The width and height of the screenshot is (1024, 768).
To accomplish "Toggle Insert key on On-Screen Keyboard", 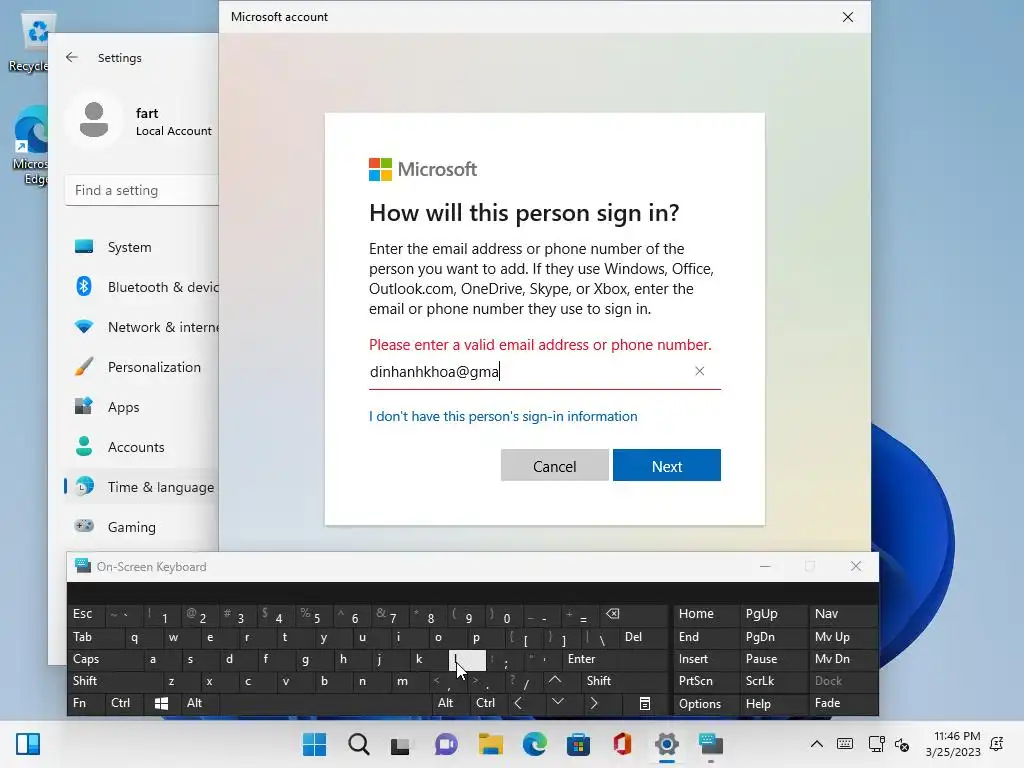I will point(706,659).
